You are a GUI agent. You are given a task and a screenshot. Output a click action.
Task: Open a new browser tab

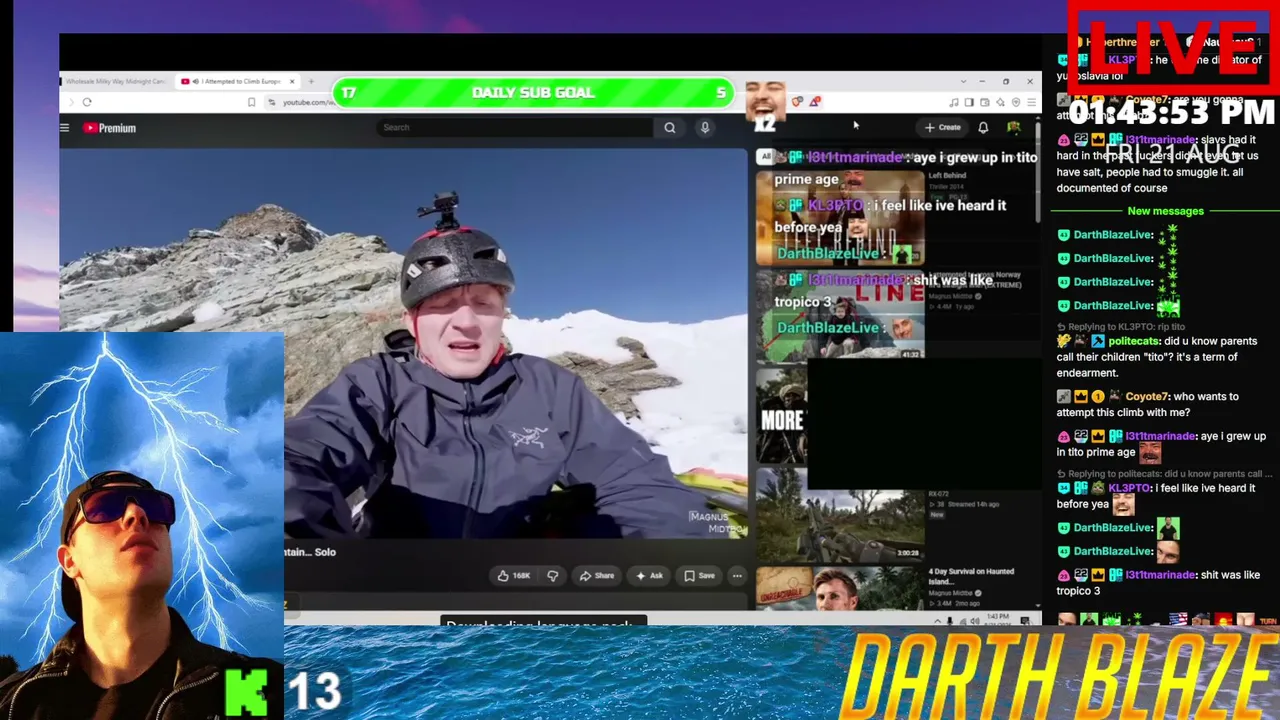click(311, 81)
